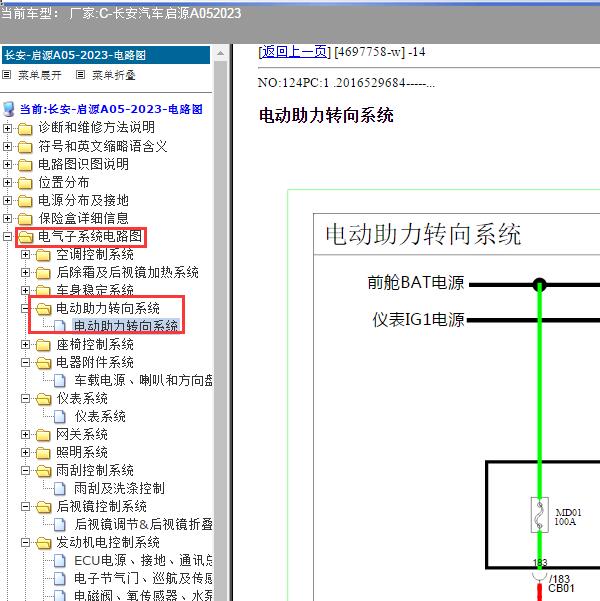Expand the 位置分布 node
Viewport: 600px width, 601px height.
7,182
